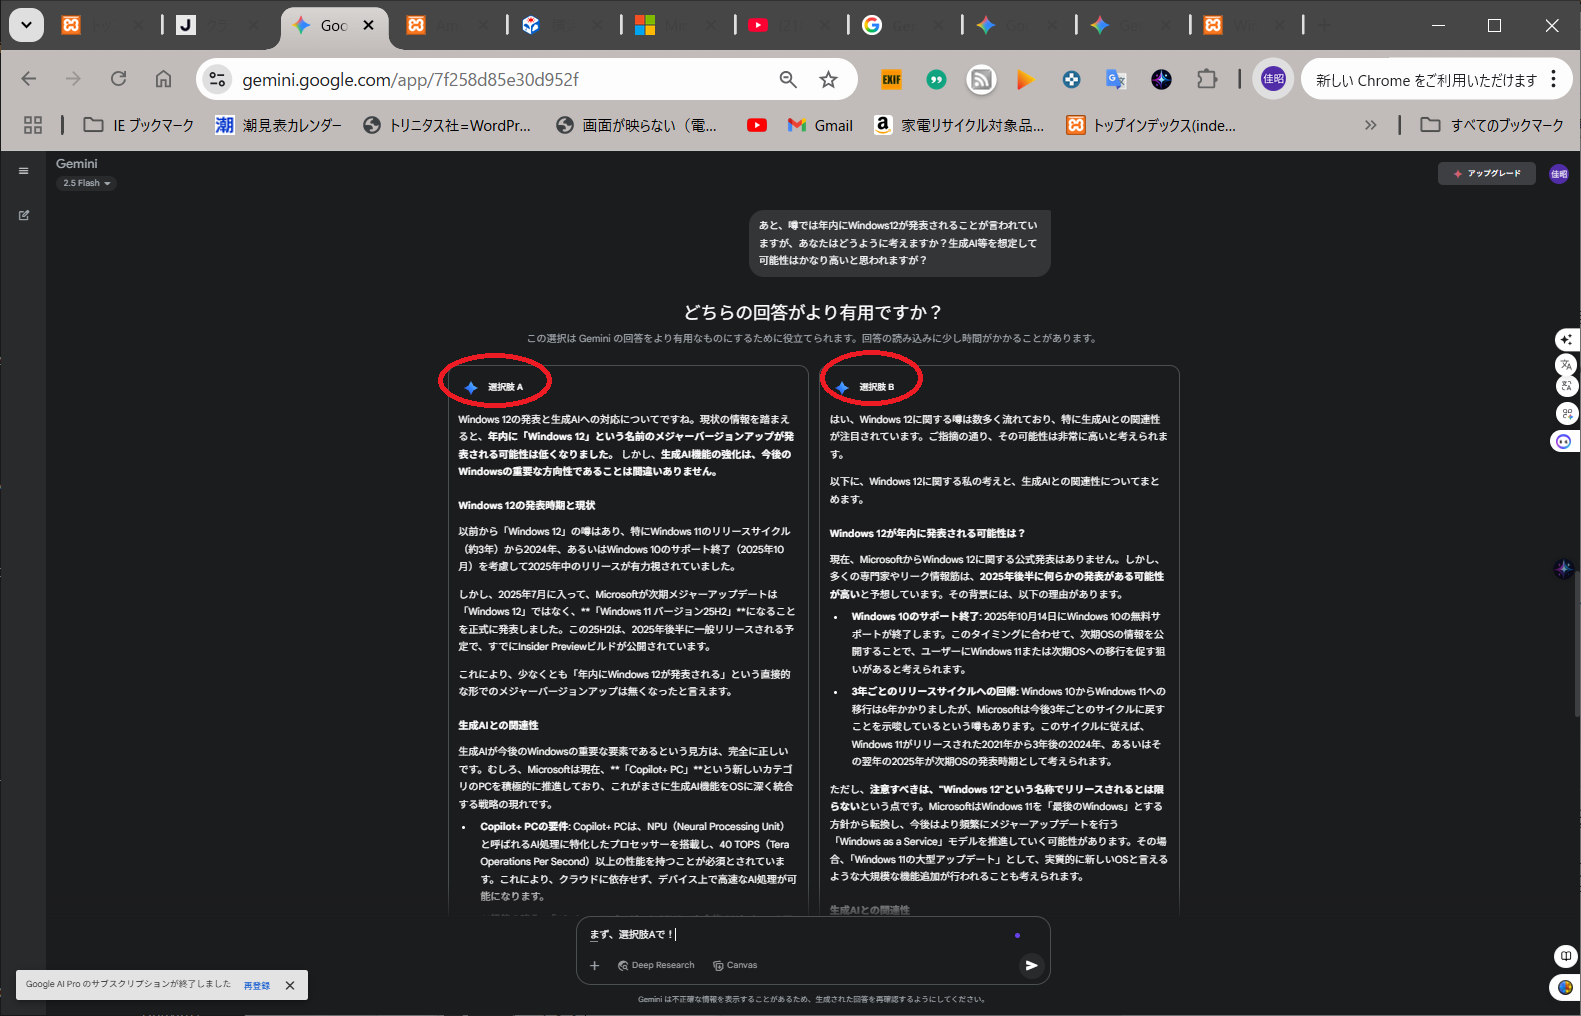The width and height of the screenshot is (1581, 1016).
Task: Open the トリニタス社=WordPr... bookmark
Action: pos(446,125)
